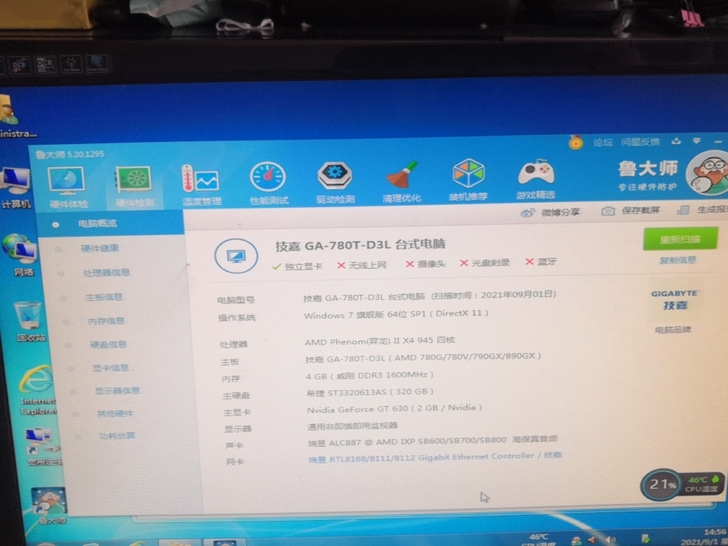The image size is (728, 546).
Task: Launch the 性能测试 performance test
Action: tap(268, 183)
